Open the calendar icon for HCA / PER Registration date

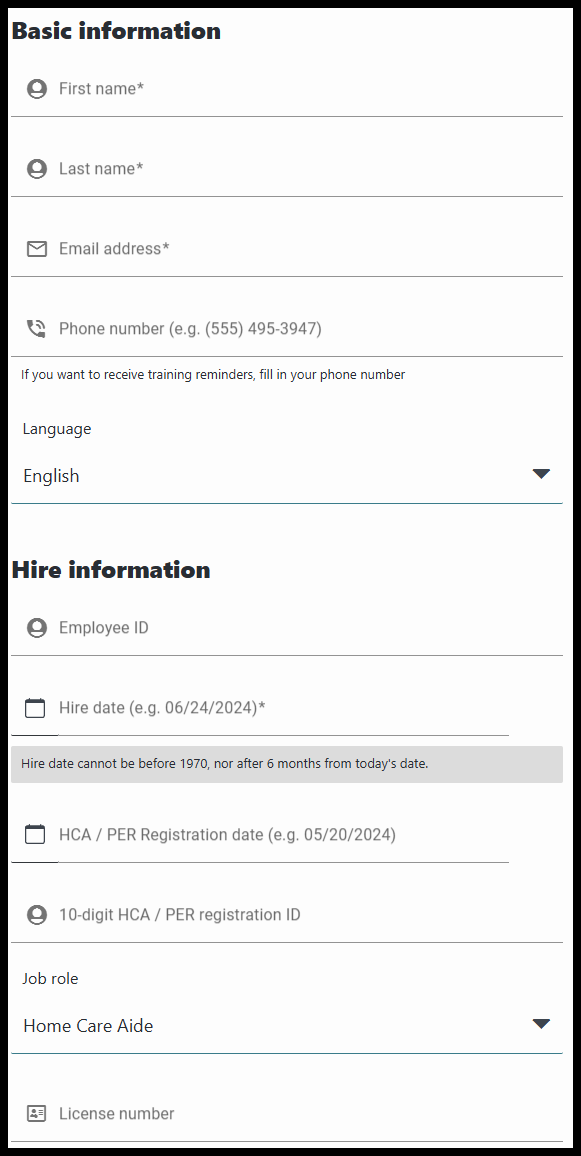tap(35, 835)
